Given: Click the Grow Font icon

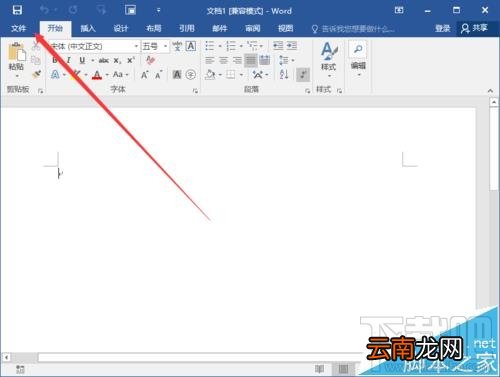Looking at the screenshot, I should (x=144, y=75).
